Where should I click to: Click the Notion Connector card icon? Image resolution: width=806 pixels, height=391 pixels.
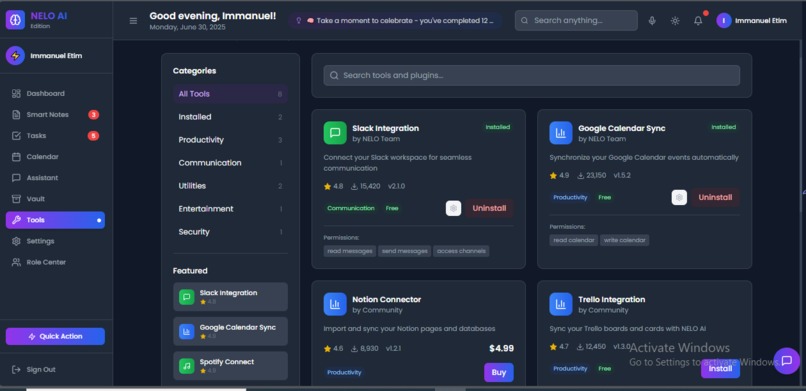(x=335, y=304)
